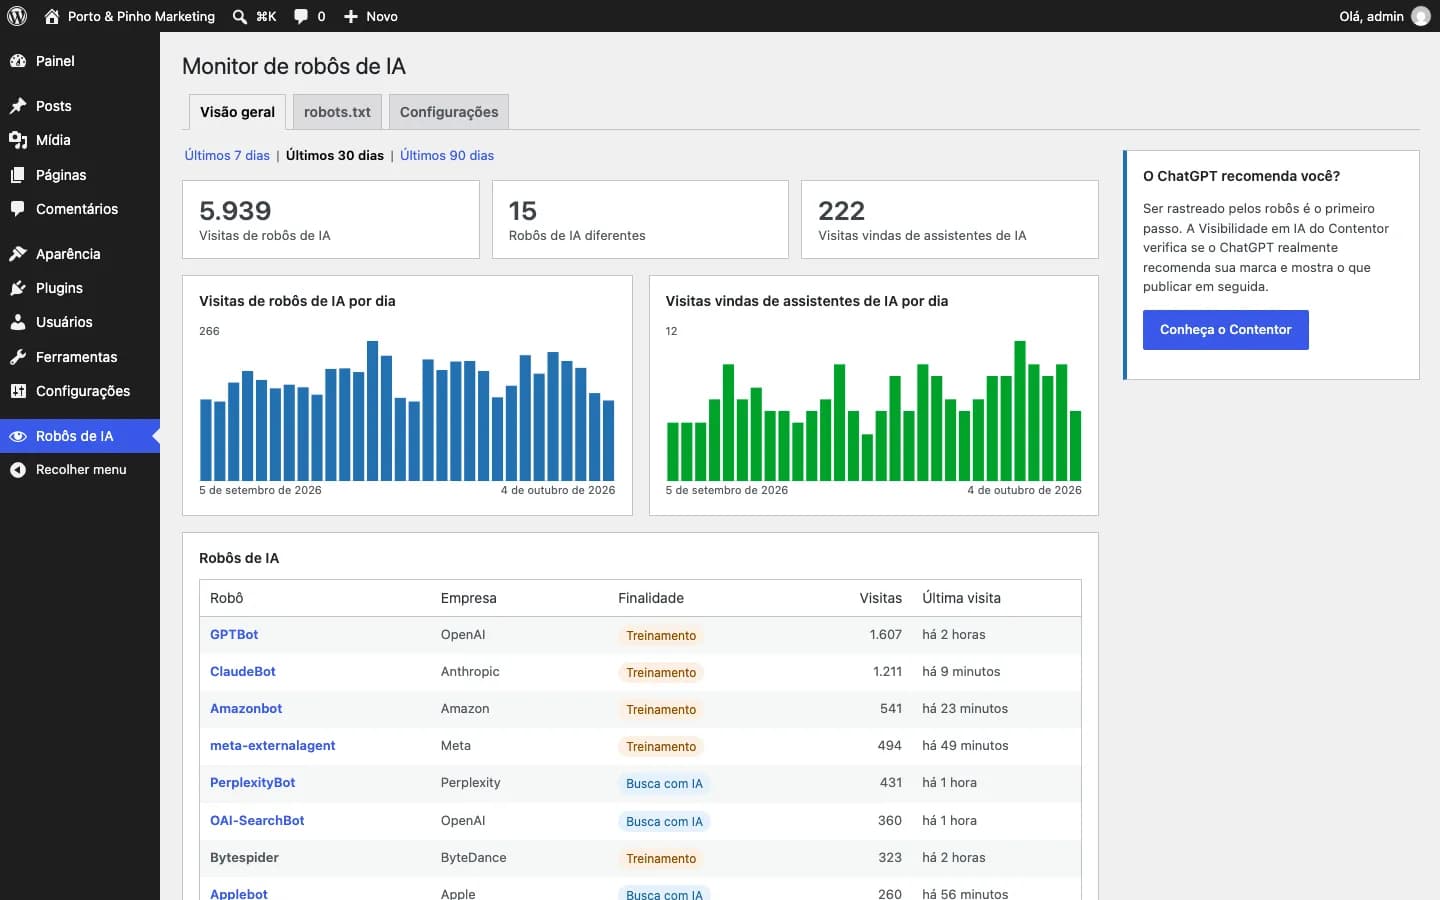
Task: Click Anthropic in the ClaudeBot row
Action: point(470,672)
